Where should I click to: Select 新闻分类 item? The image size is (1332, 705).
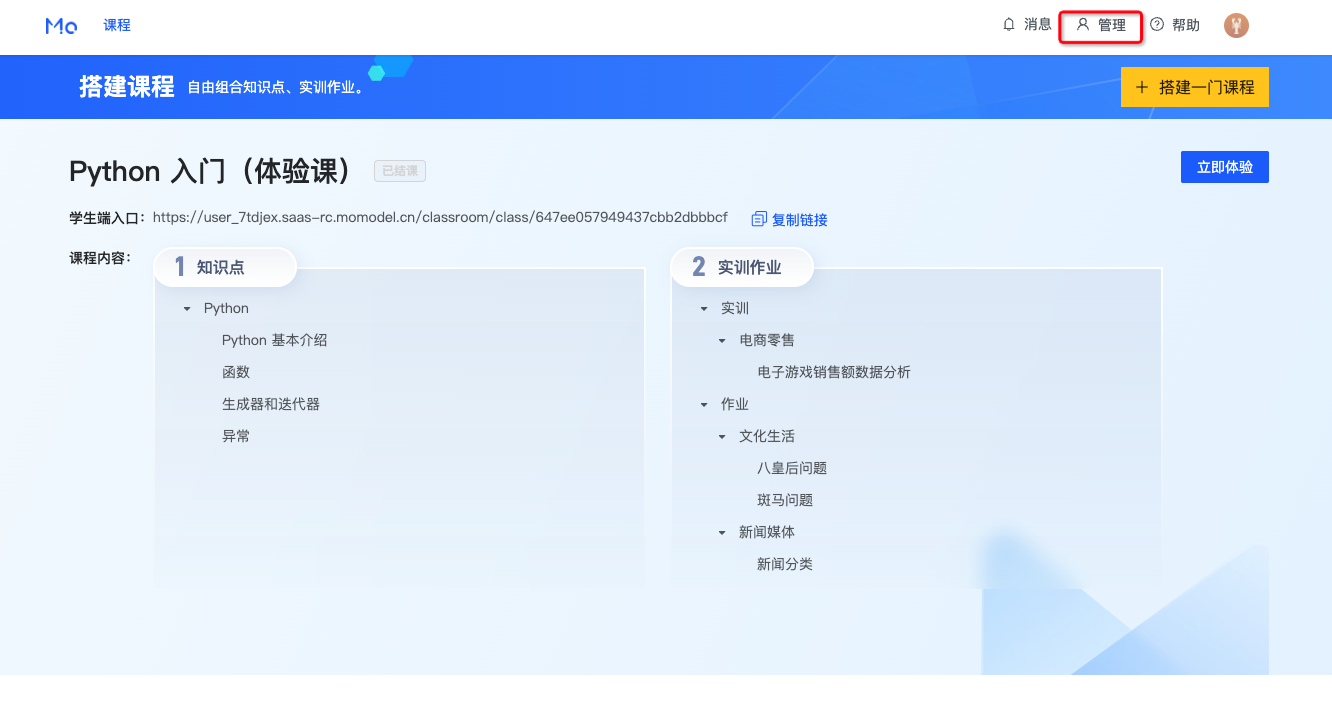coord(785,564)
